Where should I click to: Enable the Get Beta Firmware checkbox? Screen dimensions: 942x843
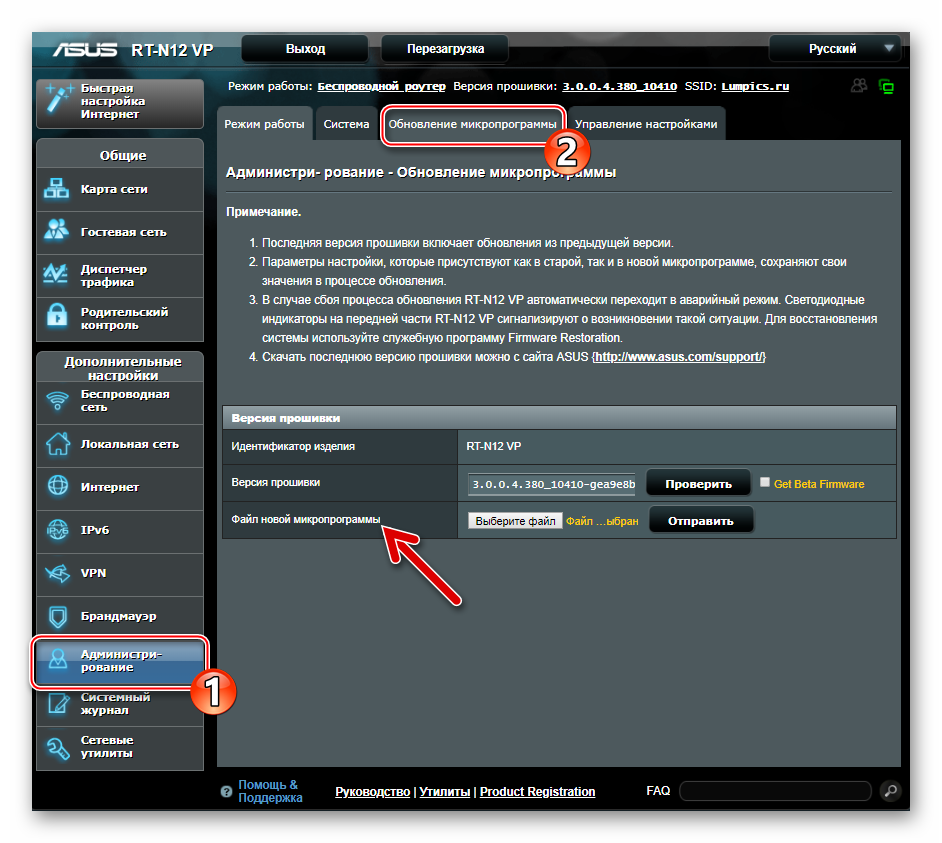[764, 482]
